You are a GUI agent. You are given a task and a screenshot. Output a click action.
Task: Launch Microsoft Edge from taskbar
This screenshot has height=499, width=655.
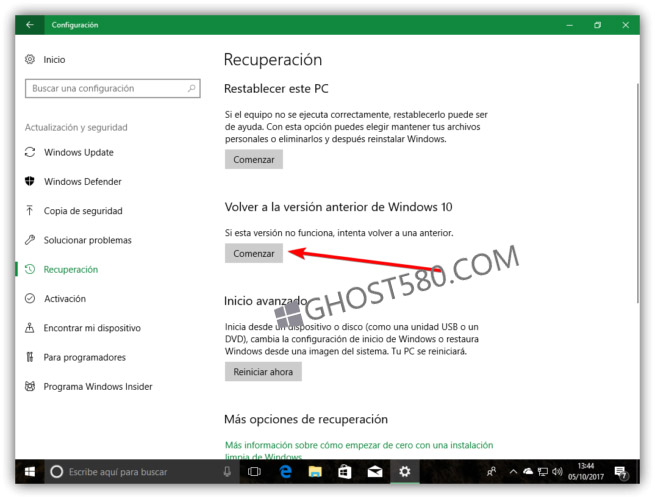tap(286, 472)
